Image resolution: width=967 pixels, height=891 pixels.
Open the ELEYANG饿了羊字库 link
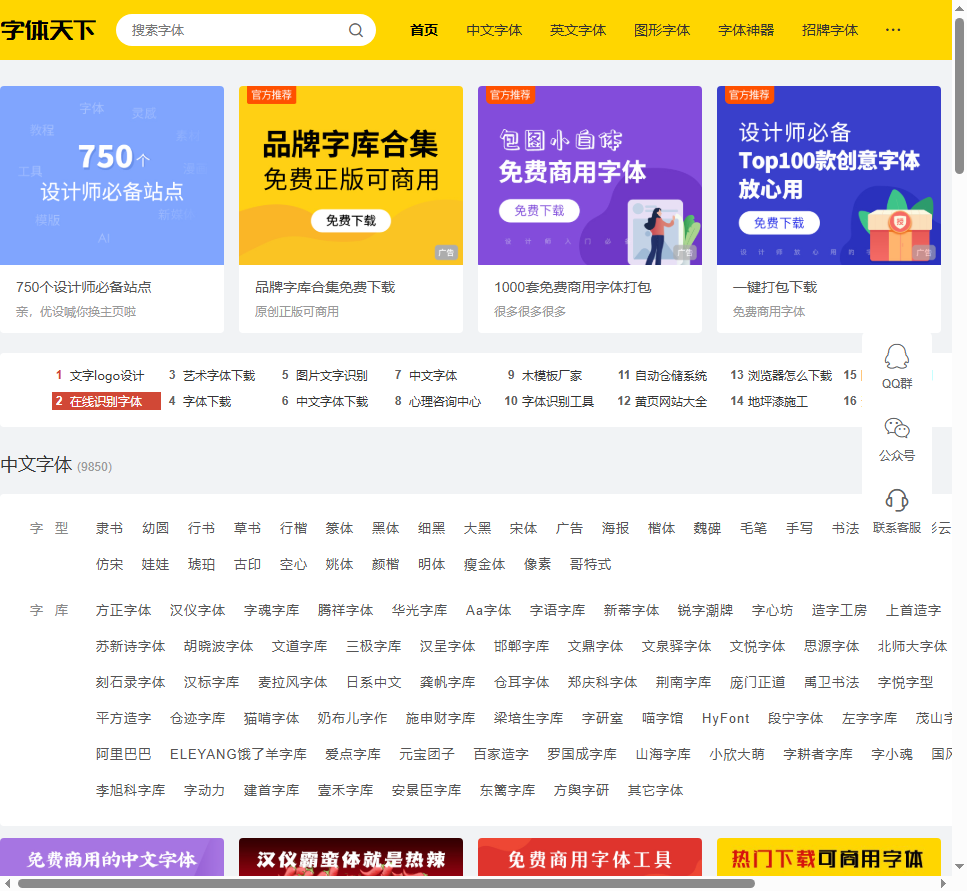(x=238, y=754)
